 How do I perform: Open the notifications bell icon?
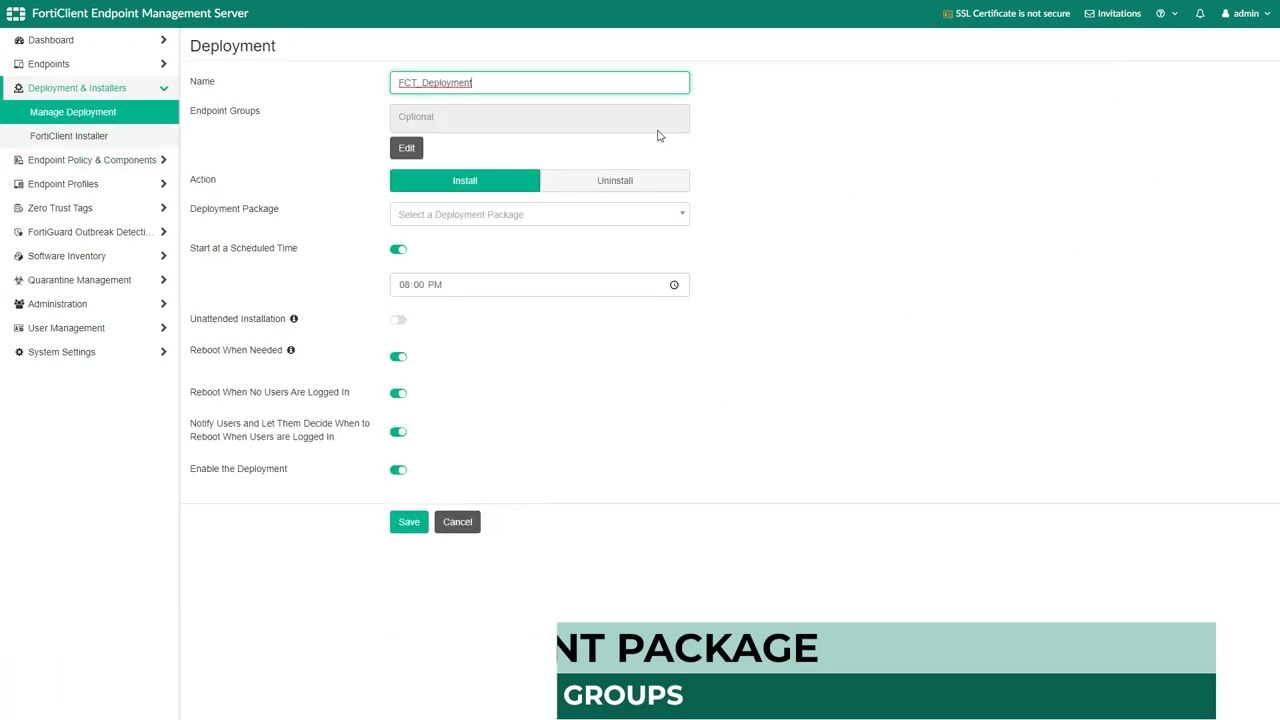click(1200, 14)
